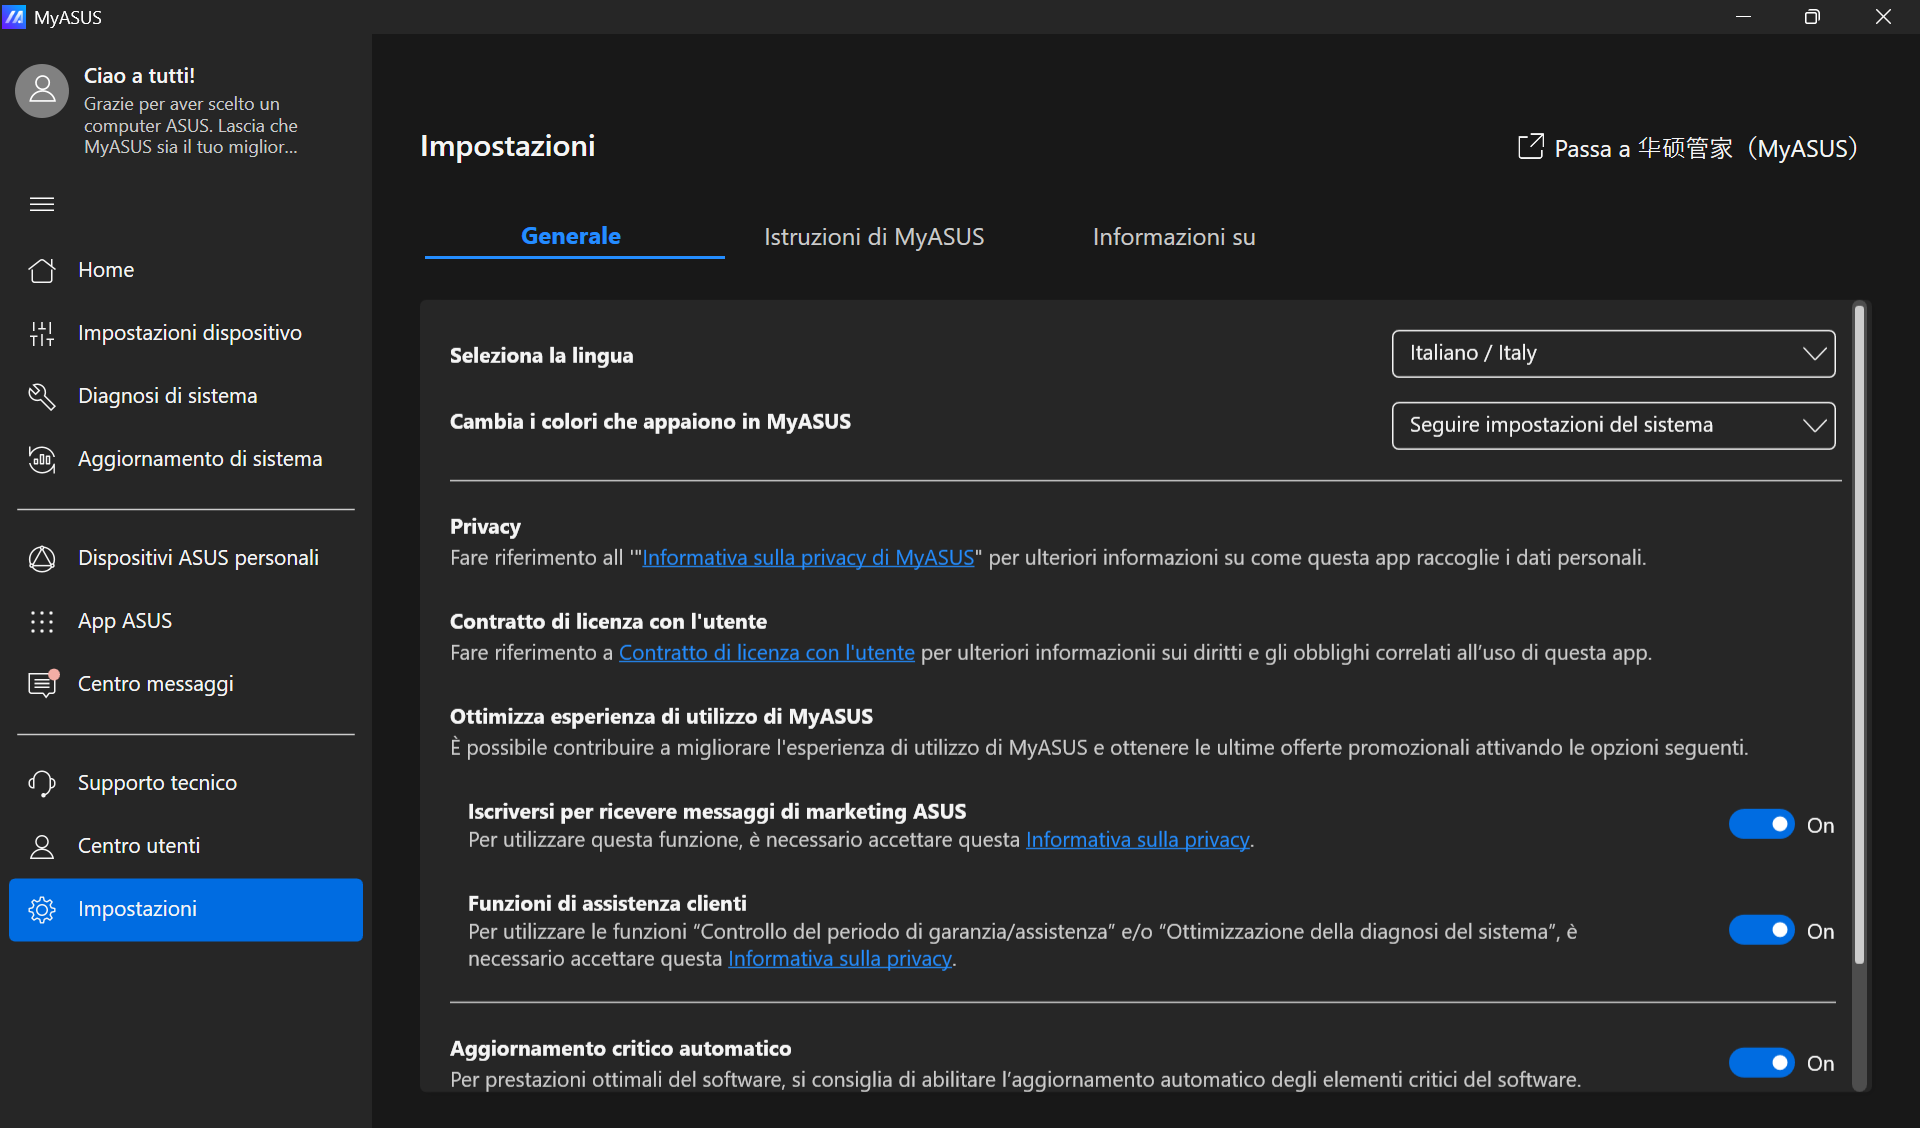Viewport: 1920px width, 1128px height.
Task: Click Passa a 华硕管家 (MyASUS) button
Action: (x=1688, y=148)
